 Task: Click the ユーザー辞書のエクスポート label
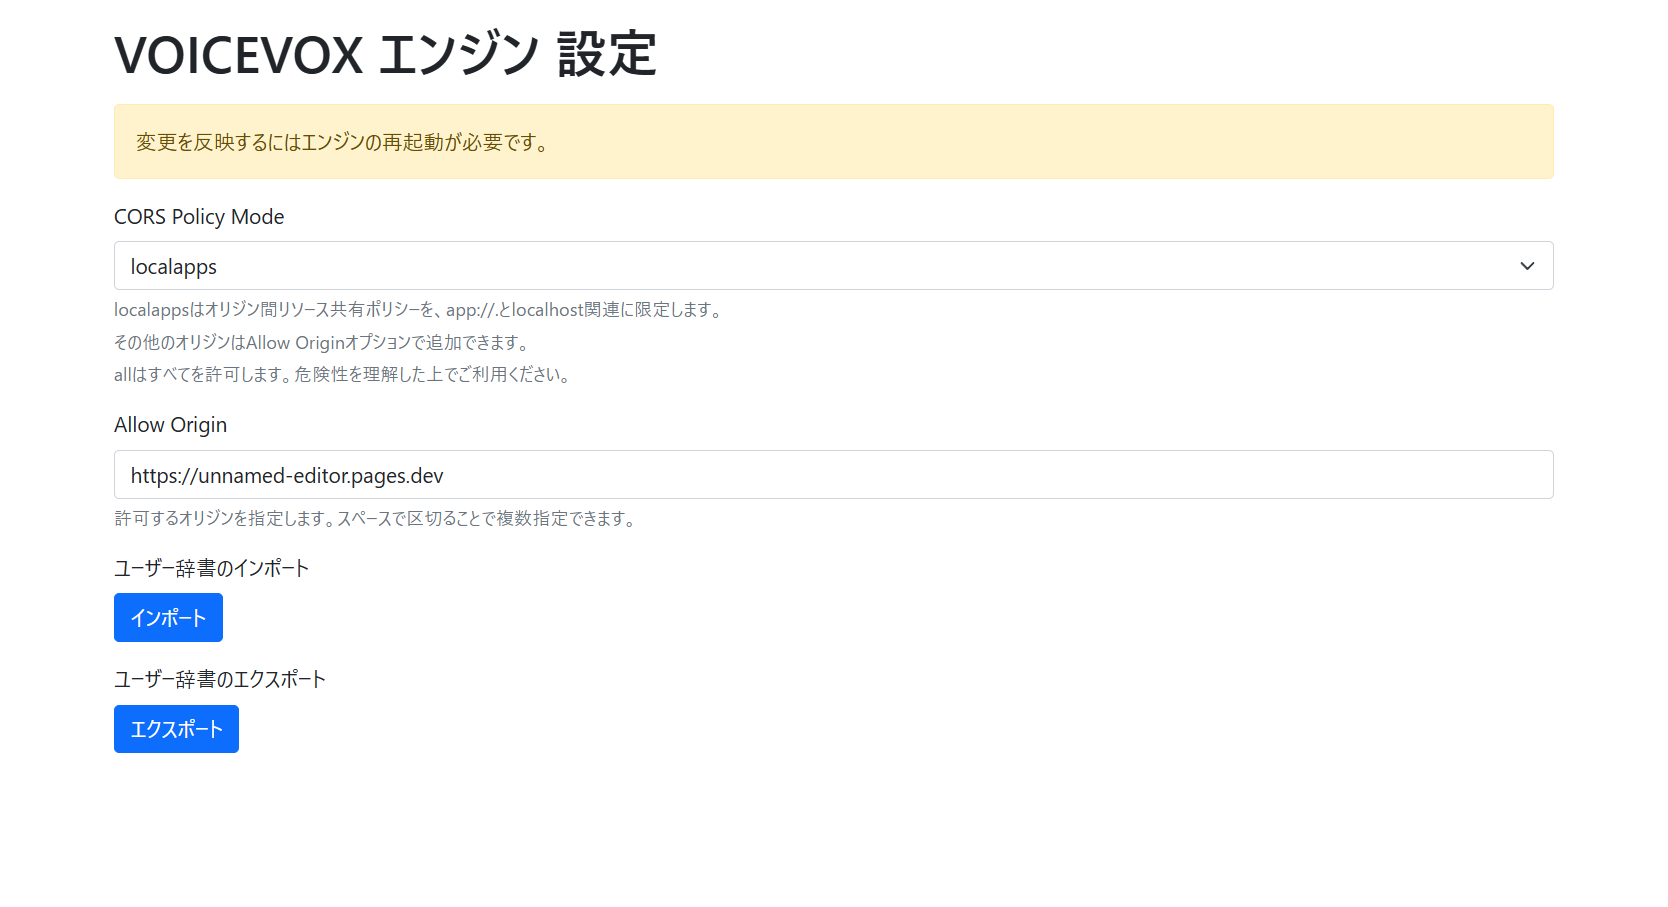(x=220, y=679)
